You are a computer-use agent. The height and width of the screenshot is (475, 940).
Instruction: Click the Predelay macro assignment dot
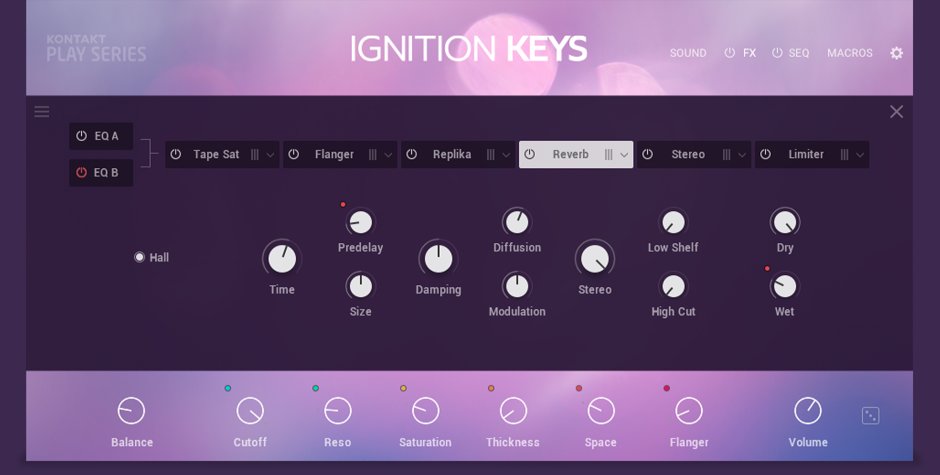[x=343, y=205]
